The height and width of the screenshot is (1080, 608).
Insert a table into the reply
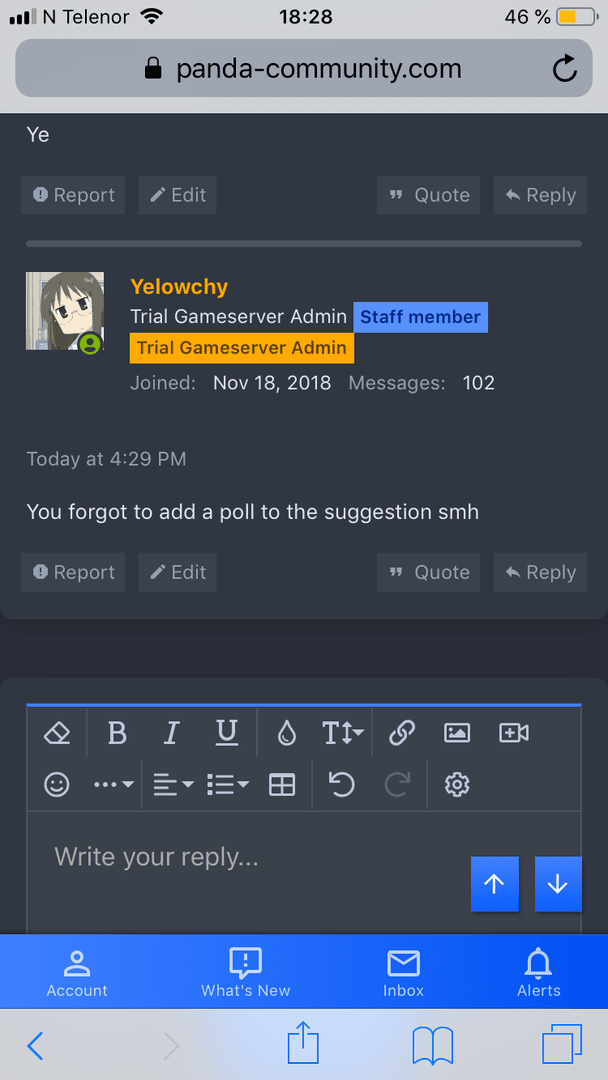point(282,784)
